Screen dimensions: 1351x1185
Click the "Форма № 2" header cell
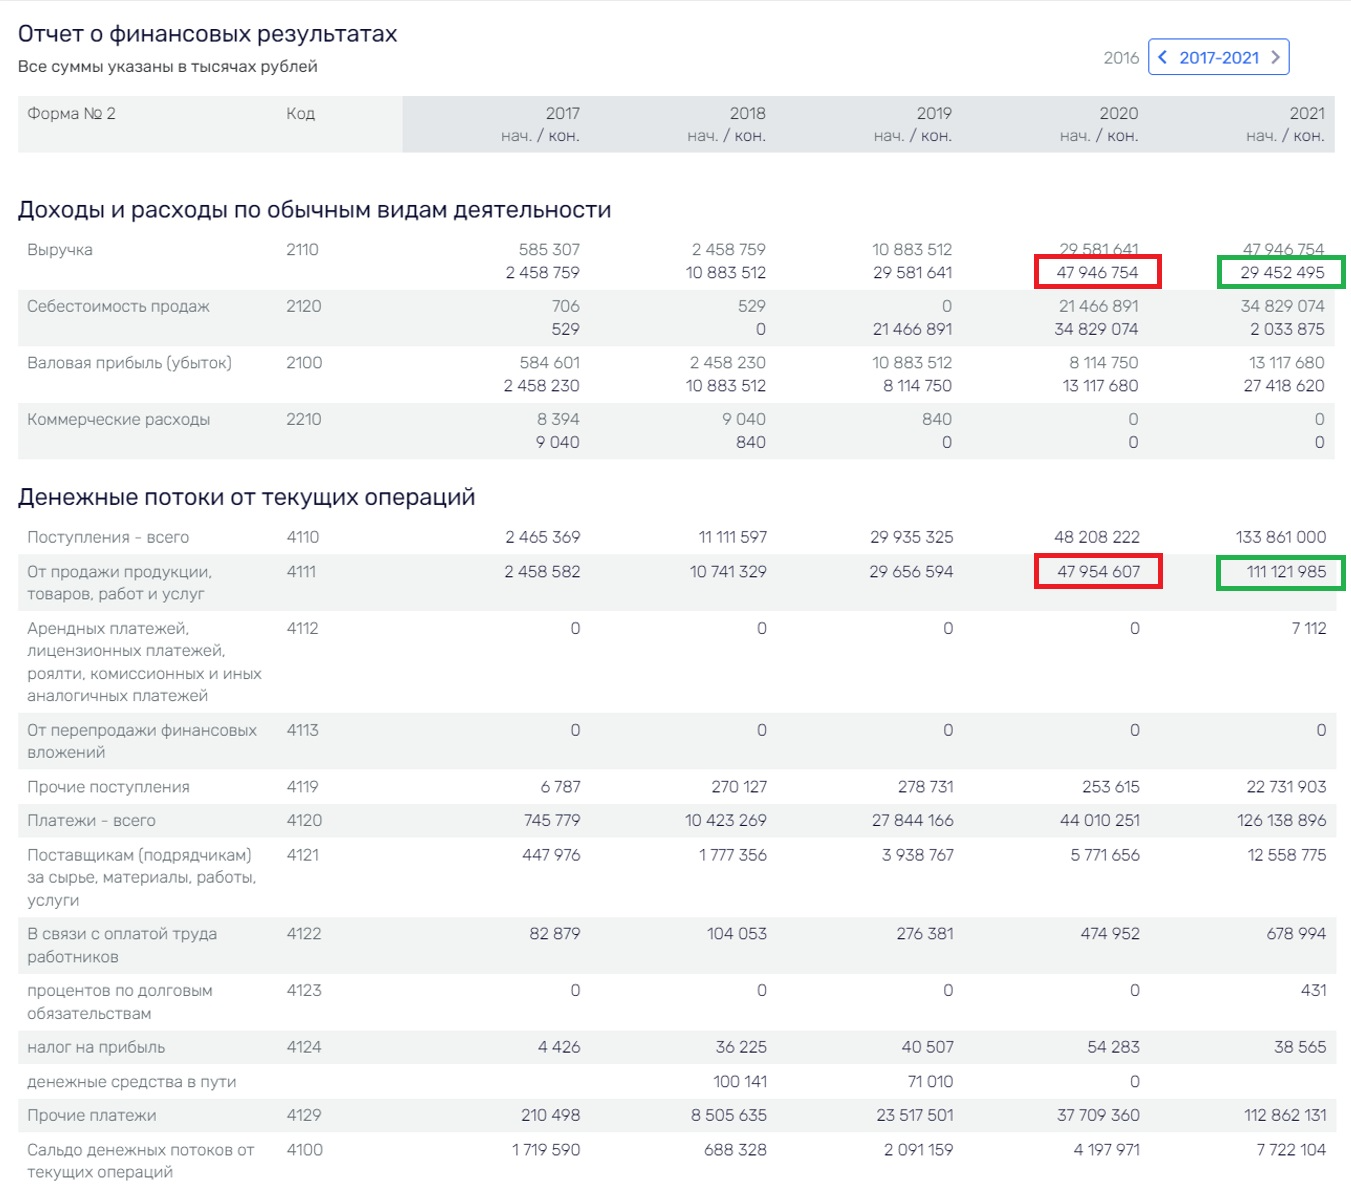(71, 114)
